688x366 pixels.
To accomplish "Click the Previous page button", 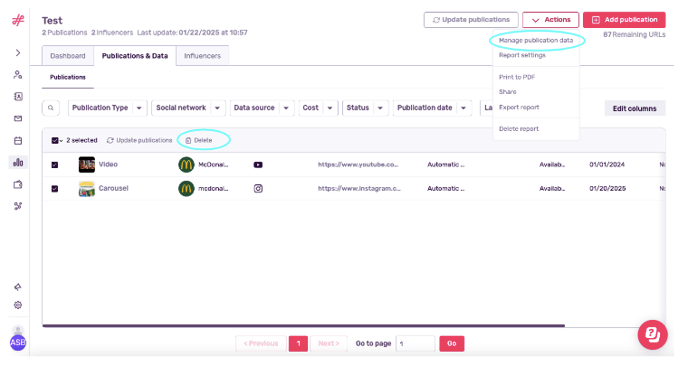I will point(261,344).
